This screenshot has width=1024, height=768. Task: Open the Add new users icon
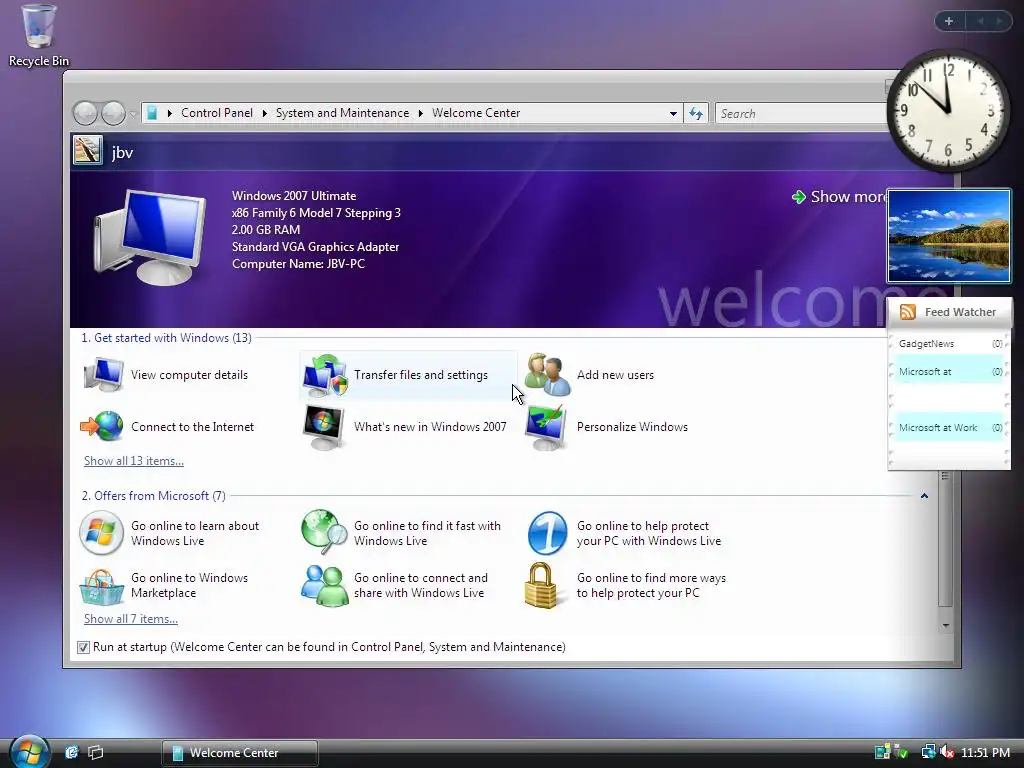547,375
